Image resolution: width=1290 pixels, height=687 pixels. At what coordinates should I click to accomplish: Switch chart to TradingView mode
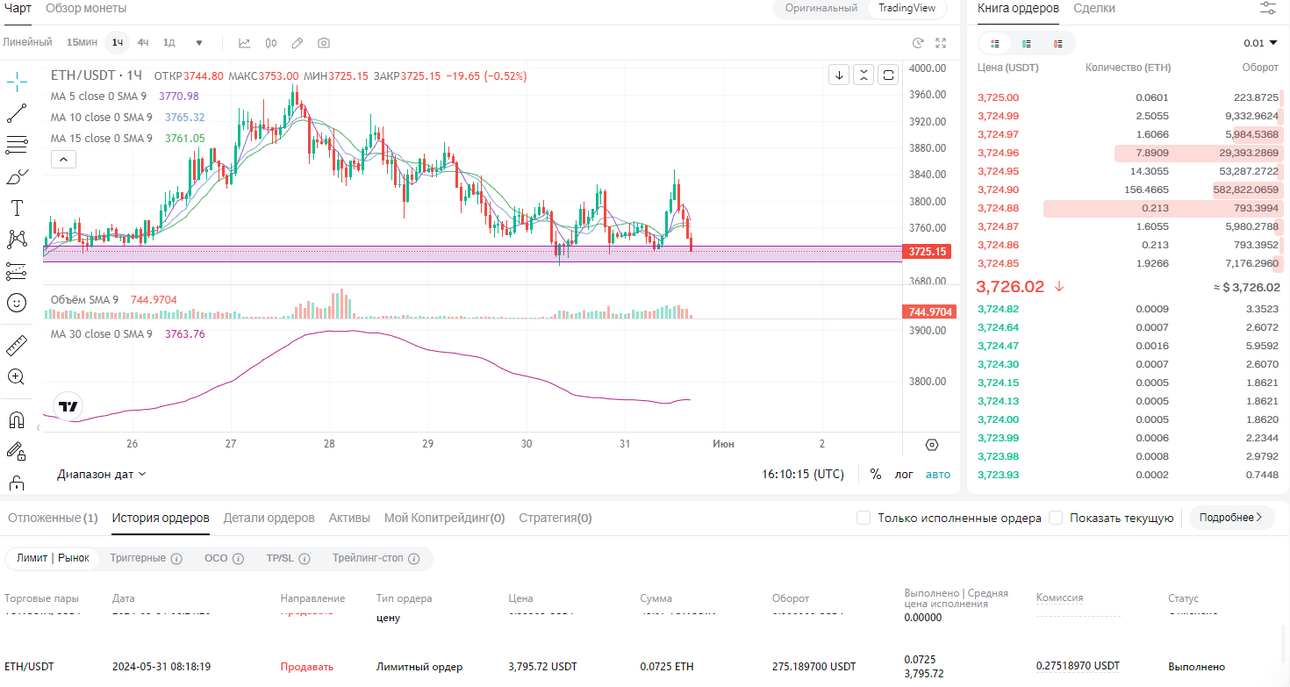(x=907, y=8)
